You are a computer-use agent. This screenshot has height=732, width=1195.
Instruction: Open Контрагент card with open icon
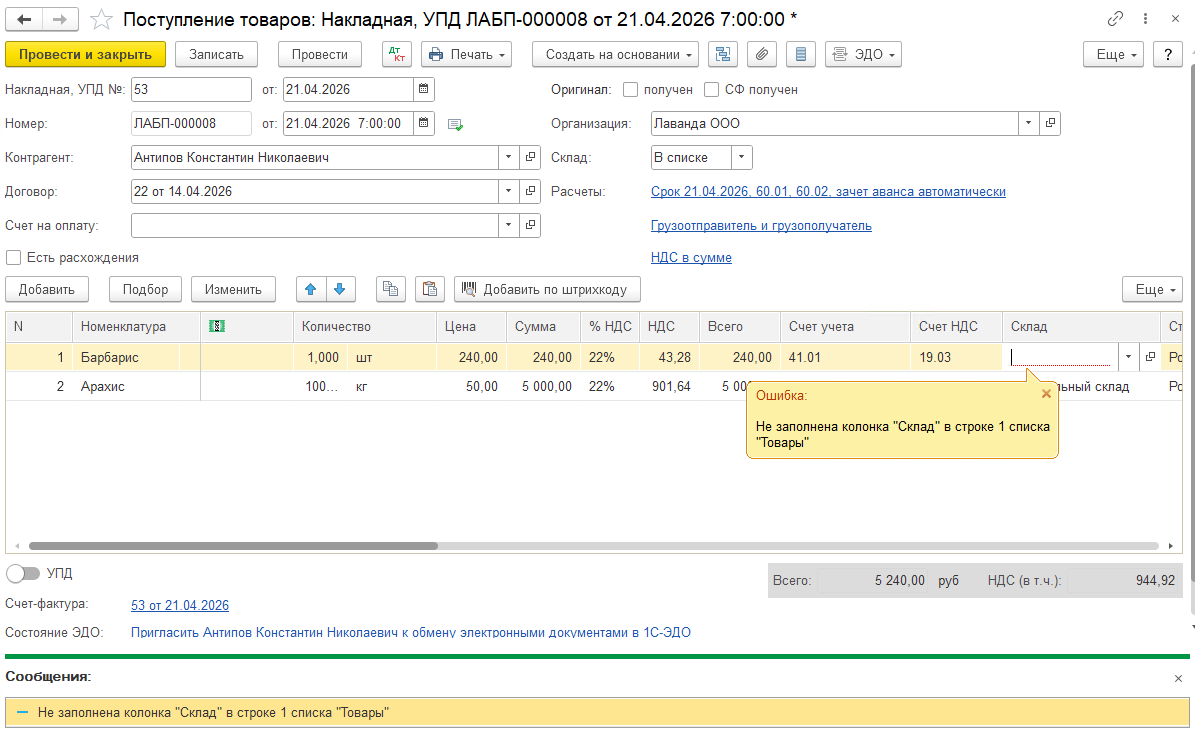530,157
